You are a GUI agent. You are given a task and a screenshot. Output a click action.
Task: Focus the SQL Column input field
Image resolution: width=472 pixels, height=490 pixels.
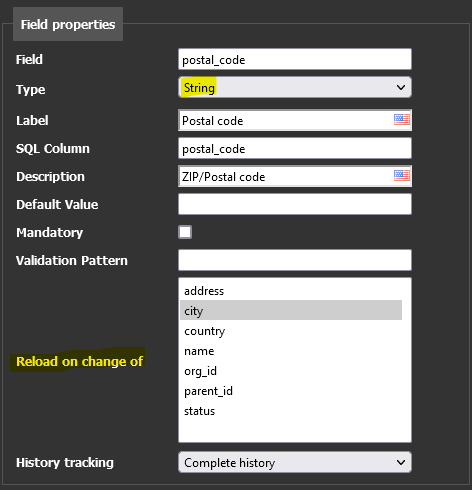coord(295,148)
